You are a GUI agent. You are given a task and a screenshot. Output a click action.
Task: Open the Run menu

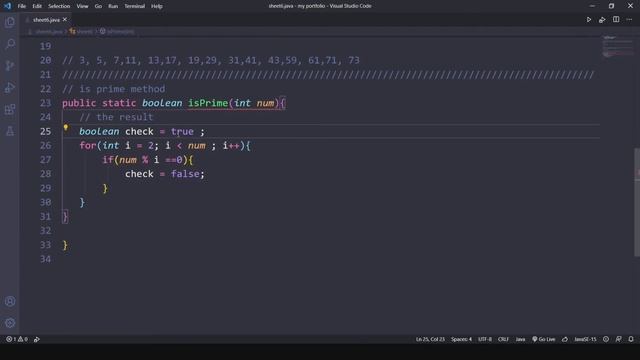[x=113, y=6]
